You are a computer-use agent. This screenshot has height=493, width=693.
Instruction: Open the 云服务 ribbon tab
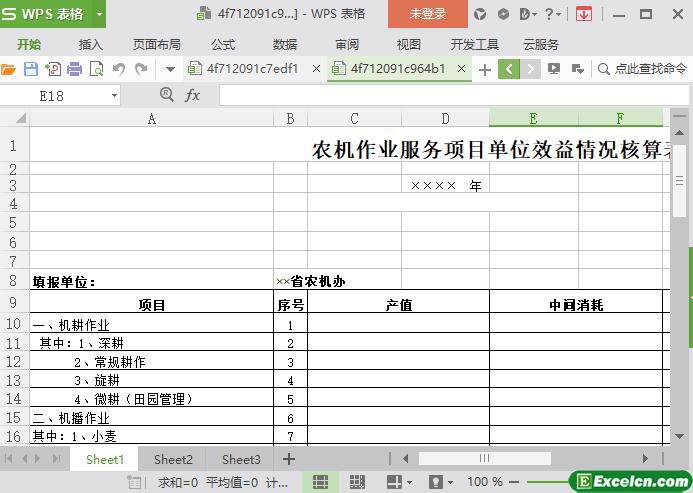coord(541,44)
